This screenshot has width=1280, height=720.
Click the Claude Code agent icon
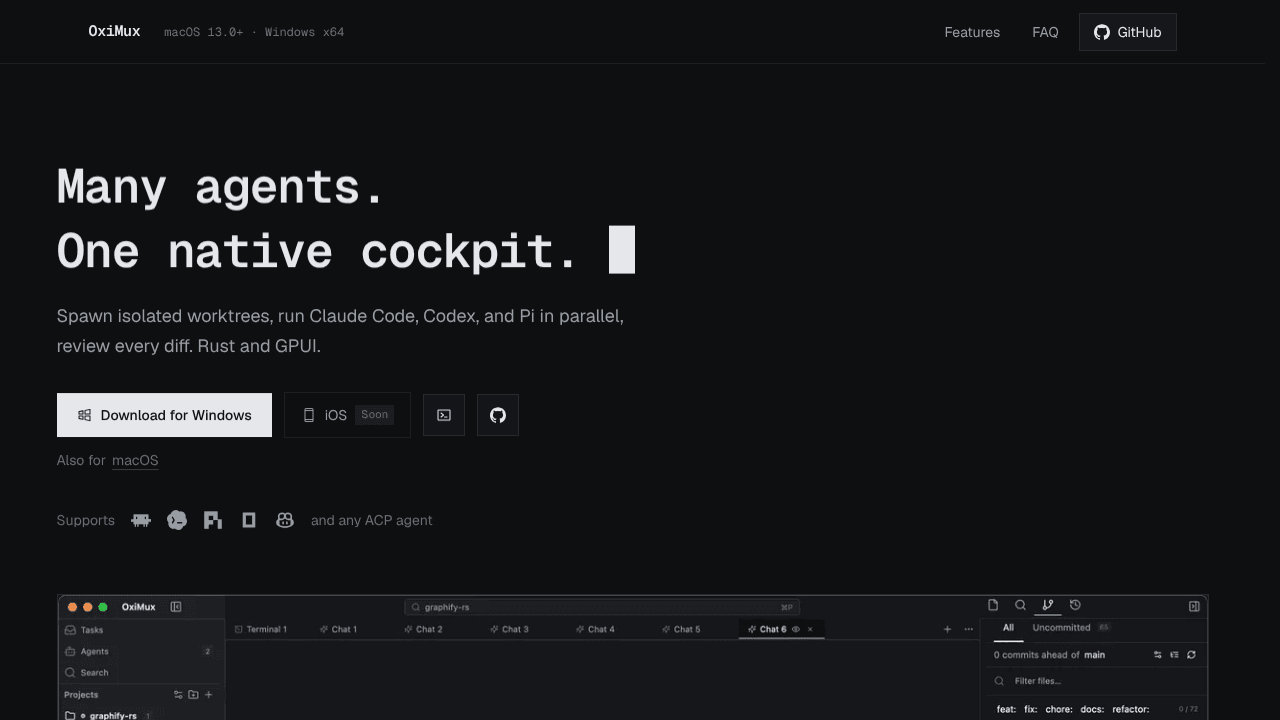141,520
